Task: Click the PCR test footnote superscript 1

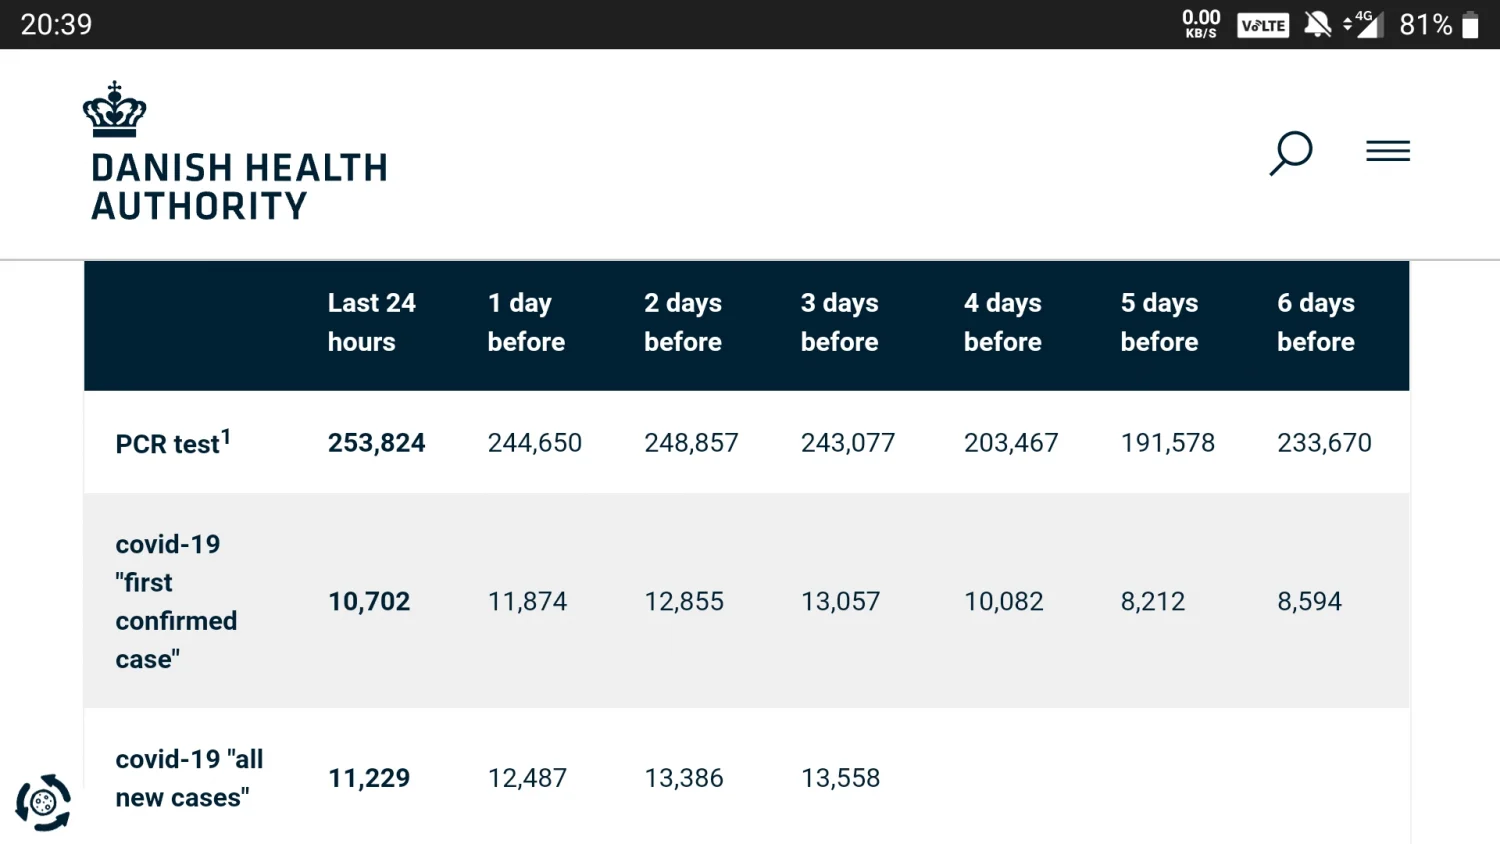Action: 226,436
